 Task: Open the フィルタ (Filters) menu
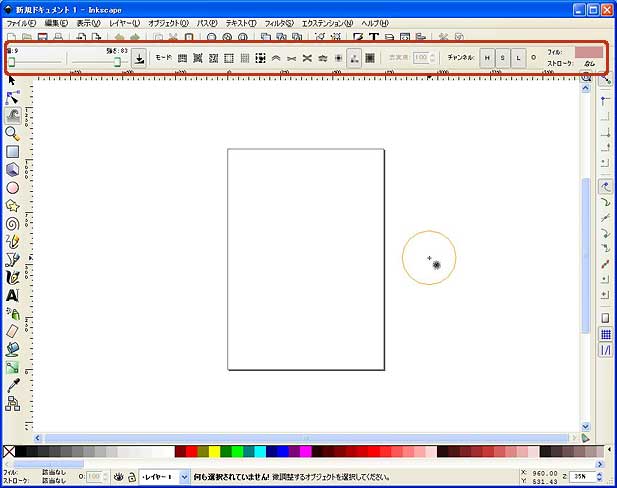pyautogui.click(x=279, y=23)
